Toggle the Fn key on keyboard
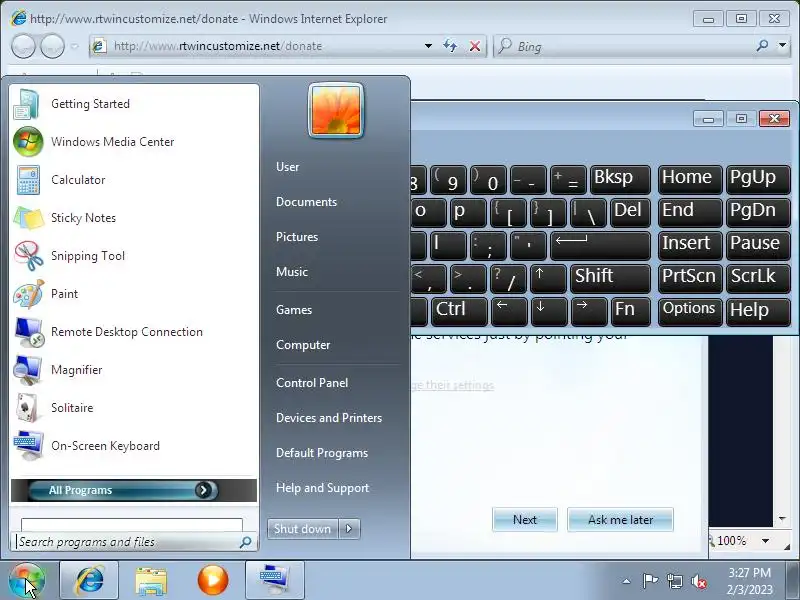 630,312
